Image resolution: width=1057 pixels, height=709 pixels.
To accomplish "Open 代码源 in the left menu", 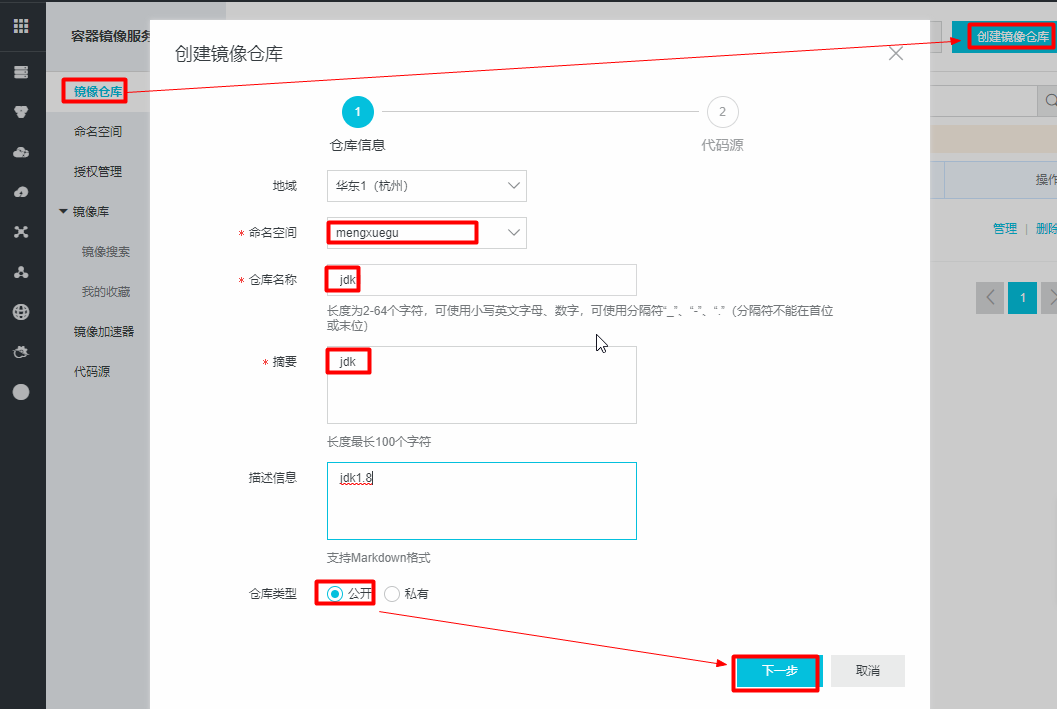I will coord(92,371).
